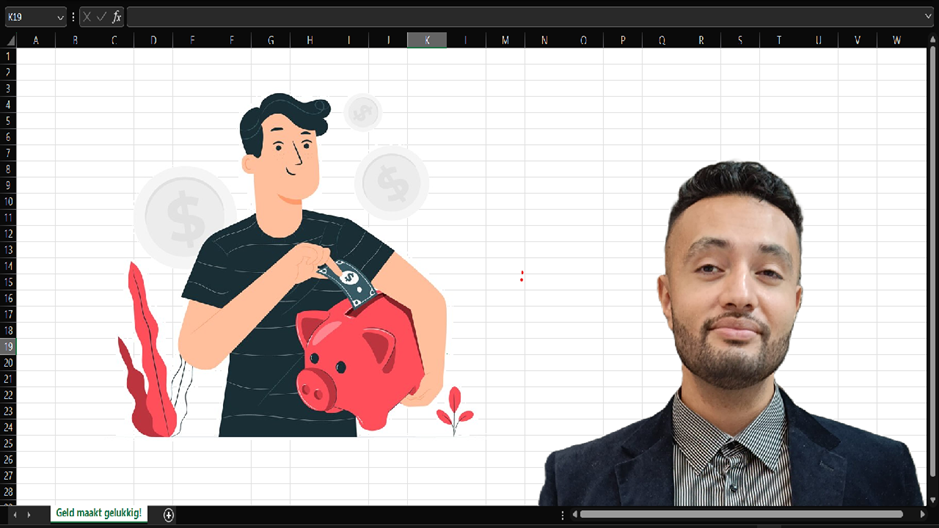Select row 19 header
The image size is (939, 528).
point(8,346)
